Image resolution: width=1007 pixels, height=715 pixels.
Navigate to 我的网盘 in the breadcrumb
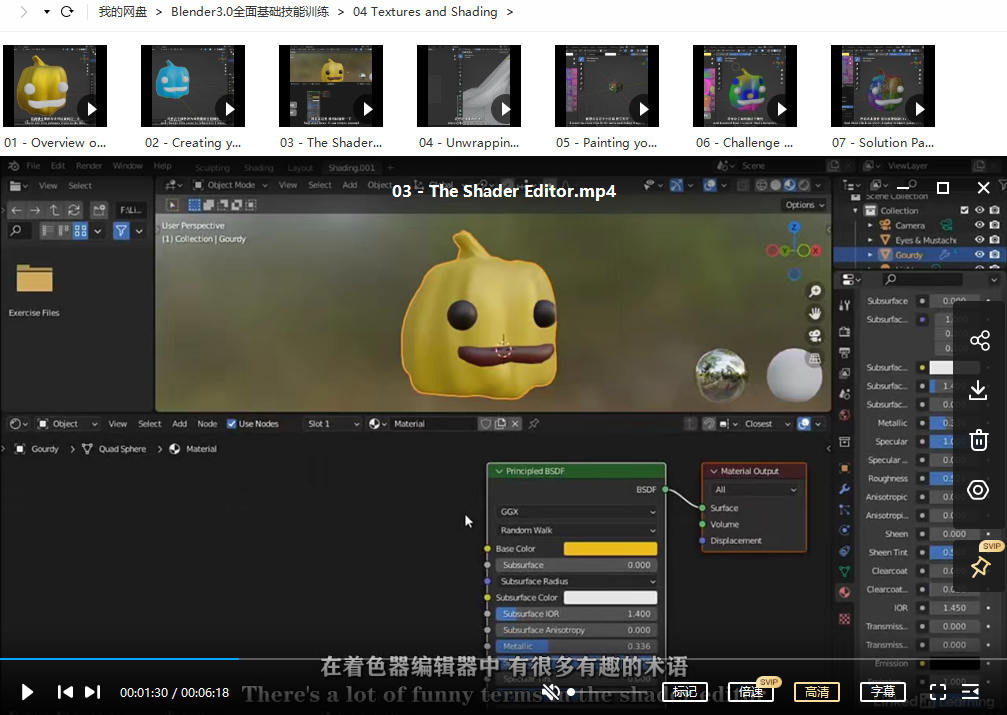coord(122,12)
